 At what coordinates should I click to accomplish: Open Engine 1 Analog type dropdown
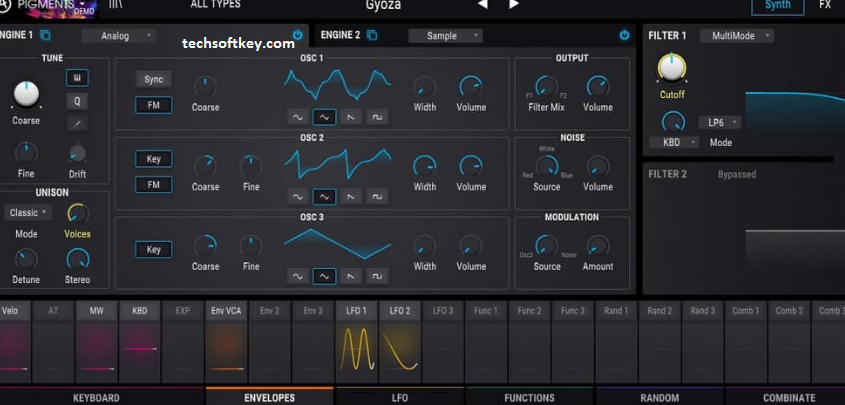119,36
